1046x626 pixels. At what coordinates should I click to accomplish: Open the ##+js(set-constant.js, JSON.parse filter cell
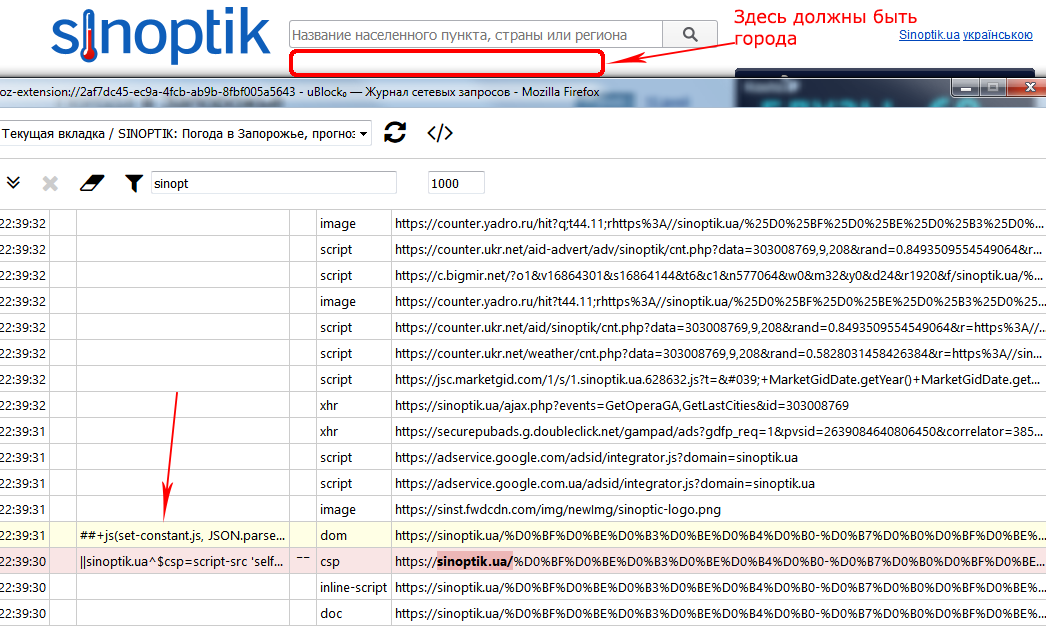pos(183,536)
